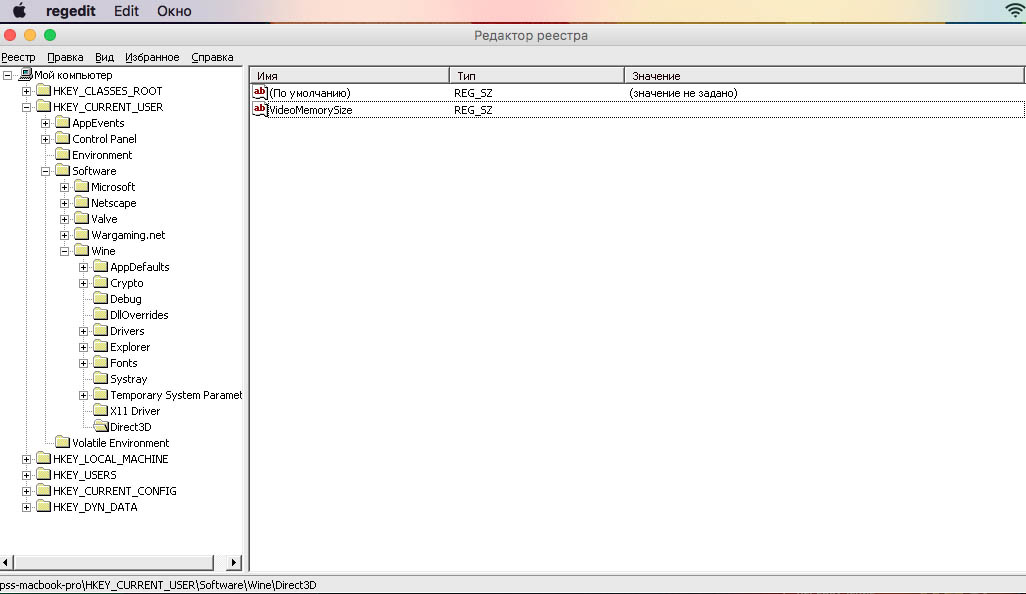Viewport: 1026px width, 594px height.
Task: Open the Реестр menu
Action: pyautogui.click(x=18, y=57)
